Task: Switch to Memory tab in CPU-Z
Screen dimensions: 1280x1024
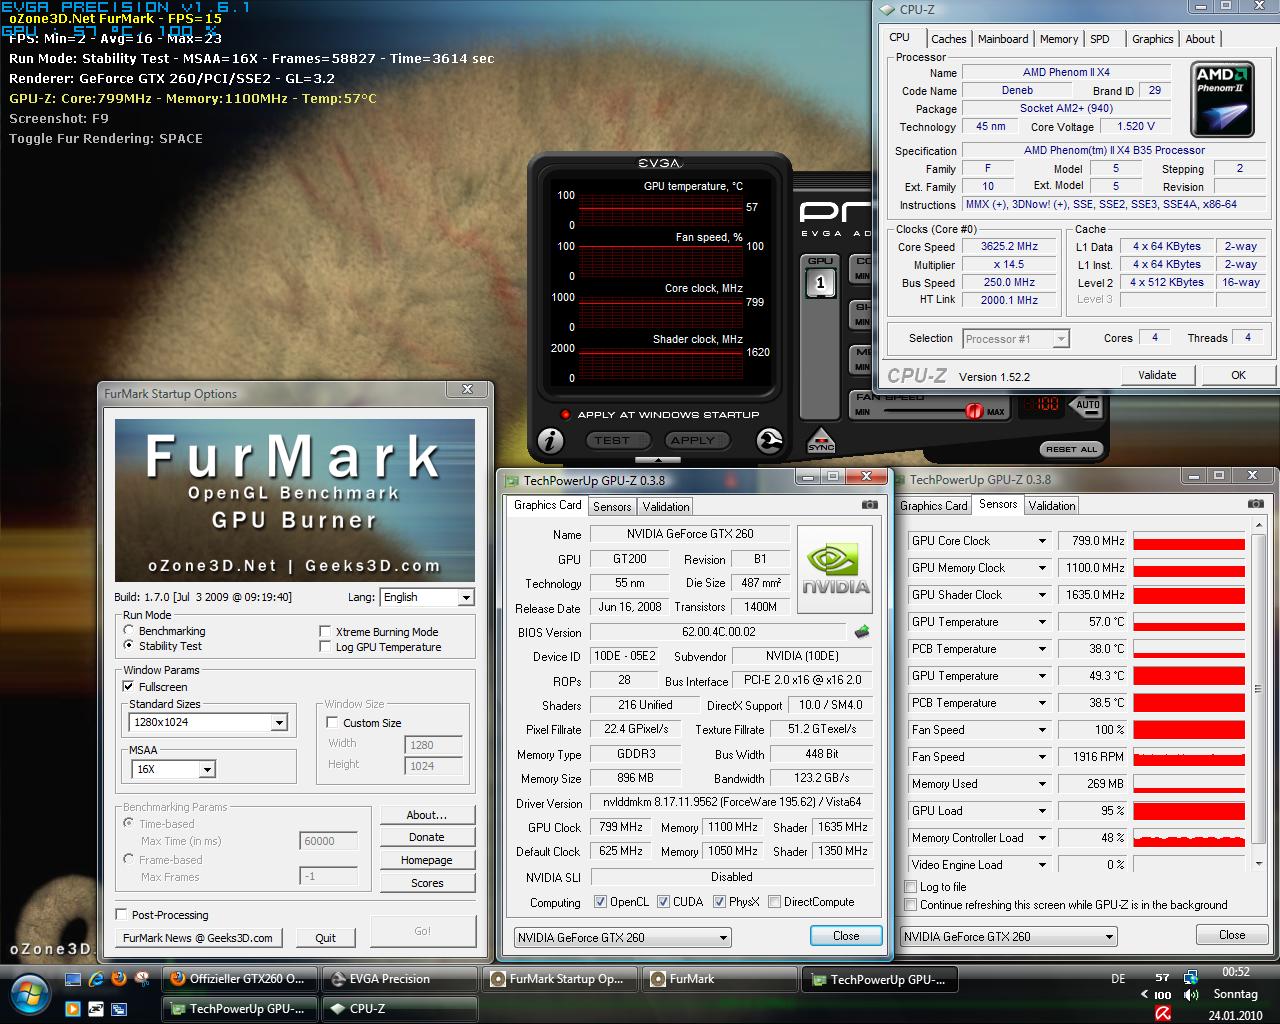Action: pyautogui.click(x=1059, y=39)
